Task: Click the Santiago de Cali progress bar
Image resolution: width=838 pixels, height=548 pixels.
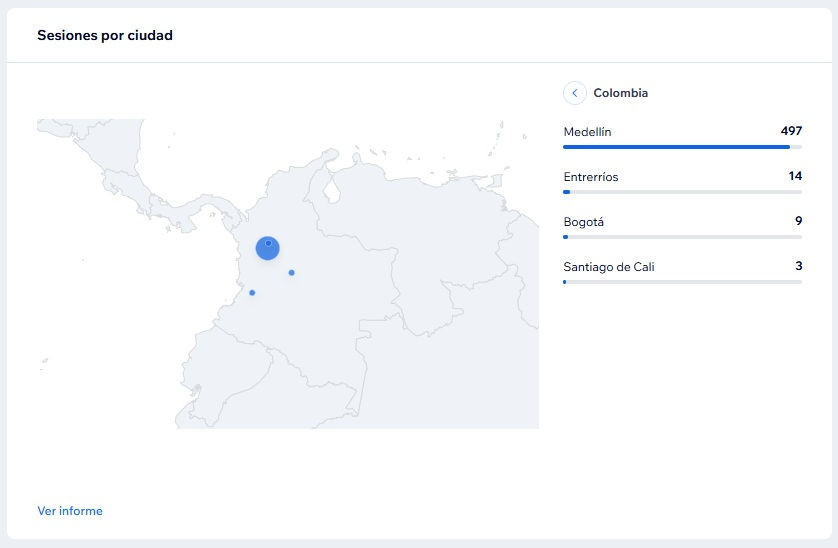Action: tap(682, 282)
